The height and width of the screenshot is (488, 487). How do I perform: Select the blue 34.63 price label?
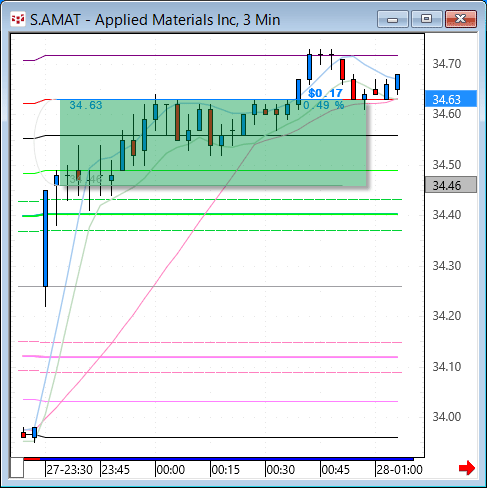coord(451,99)
